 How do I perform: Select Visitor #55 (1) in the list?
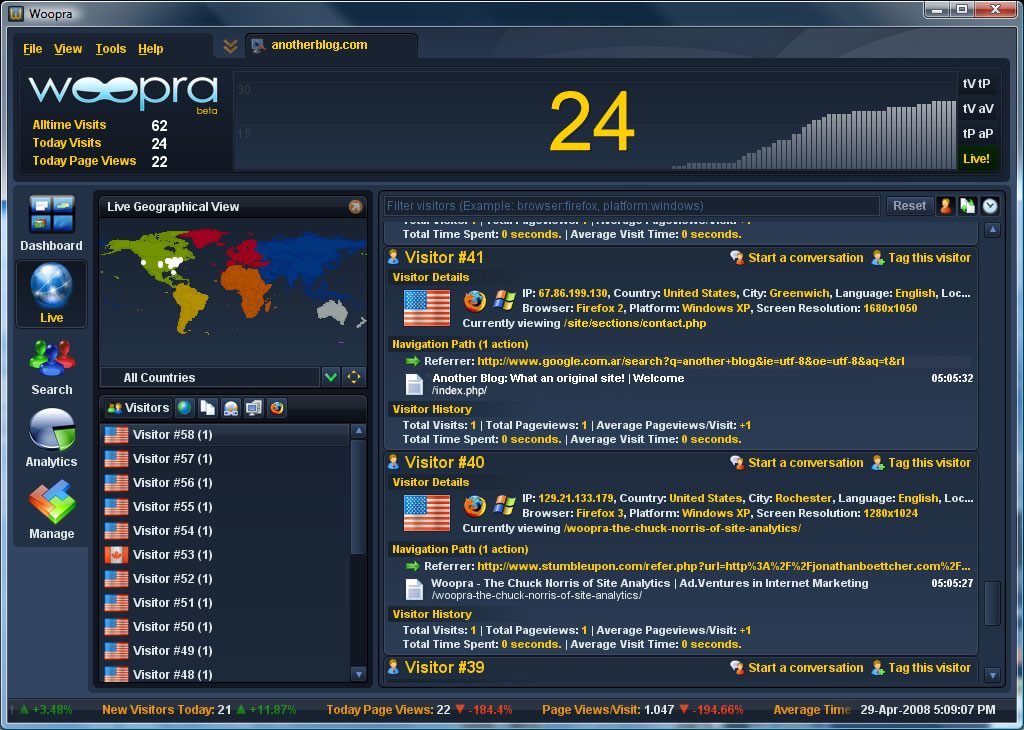(226, 507)
